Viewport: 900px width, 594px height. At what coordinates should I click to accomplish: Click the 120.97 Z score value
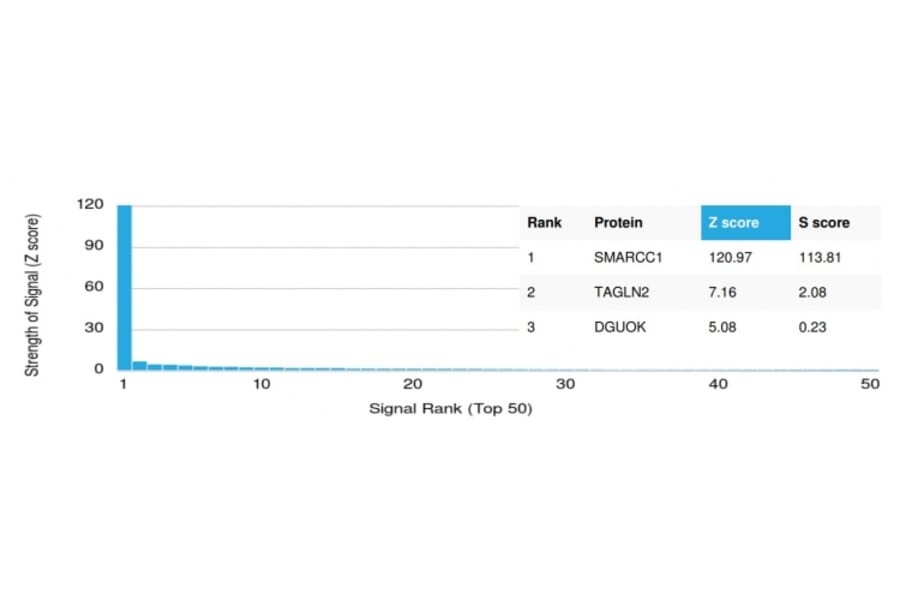click(x=729, y=258)
